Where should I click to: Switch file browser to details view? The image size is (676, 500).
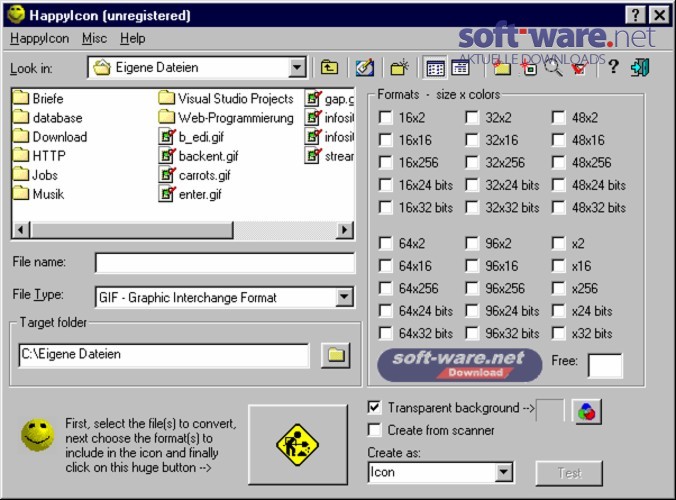(x=460, y=68)
